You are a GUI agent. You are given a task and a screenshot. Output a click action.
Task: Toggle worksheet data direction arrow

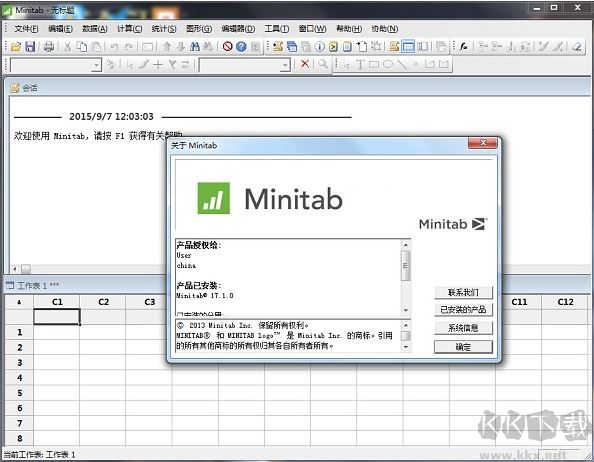pyautogui.click(x=19, y=302)
